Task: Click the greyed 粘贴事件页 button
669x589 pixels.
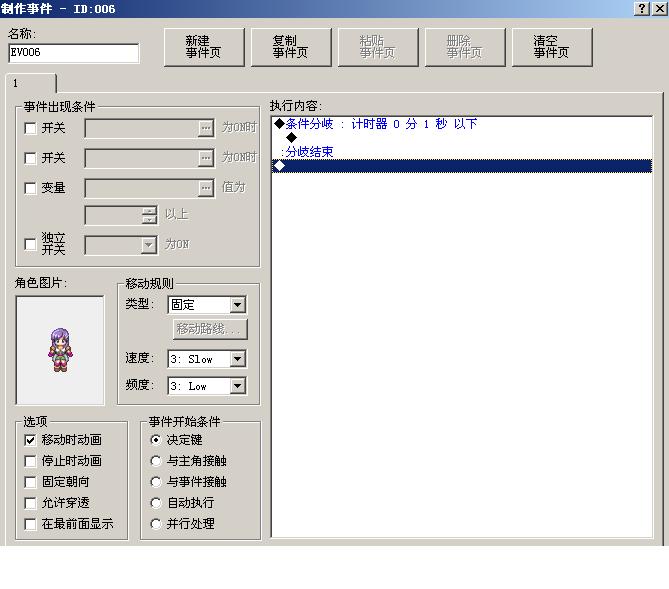Action: (378, 47)
